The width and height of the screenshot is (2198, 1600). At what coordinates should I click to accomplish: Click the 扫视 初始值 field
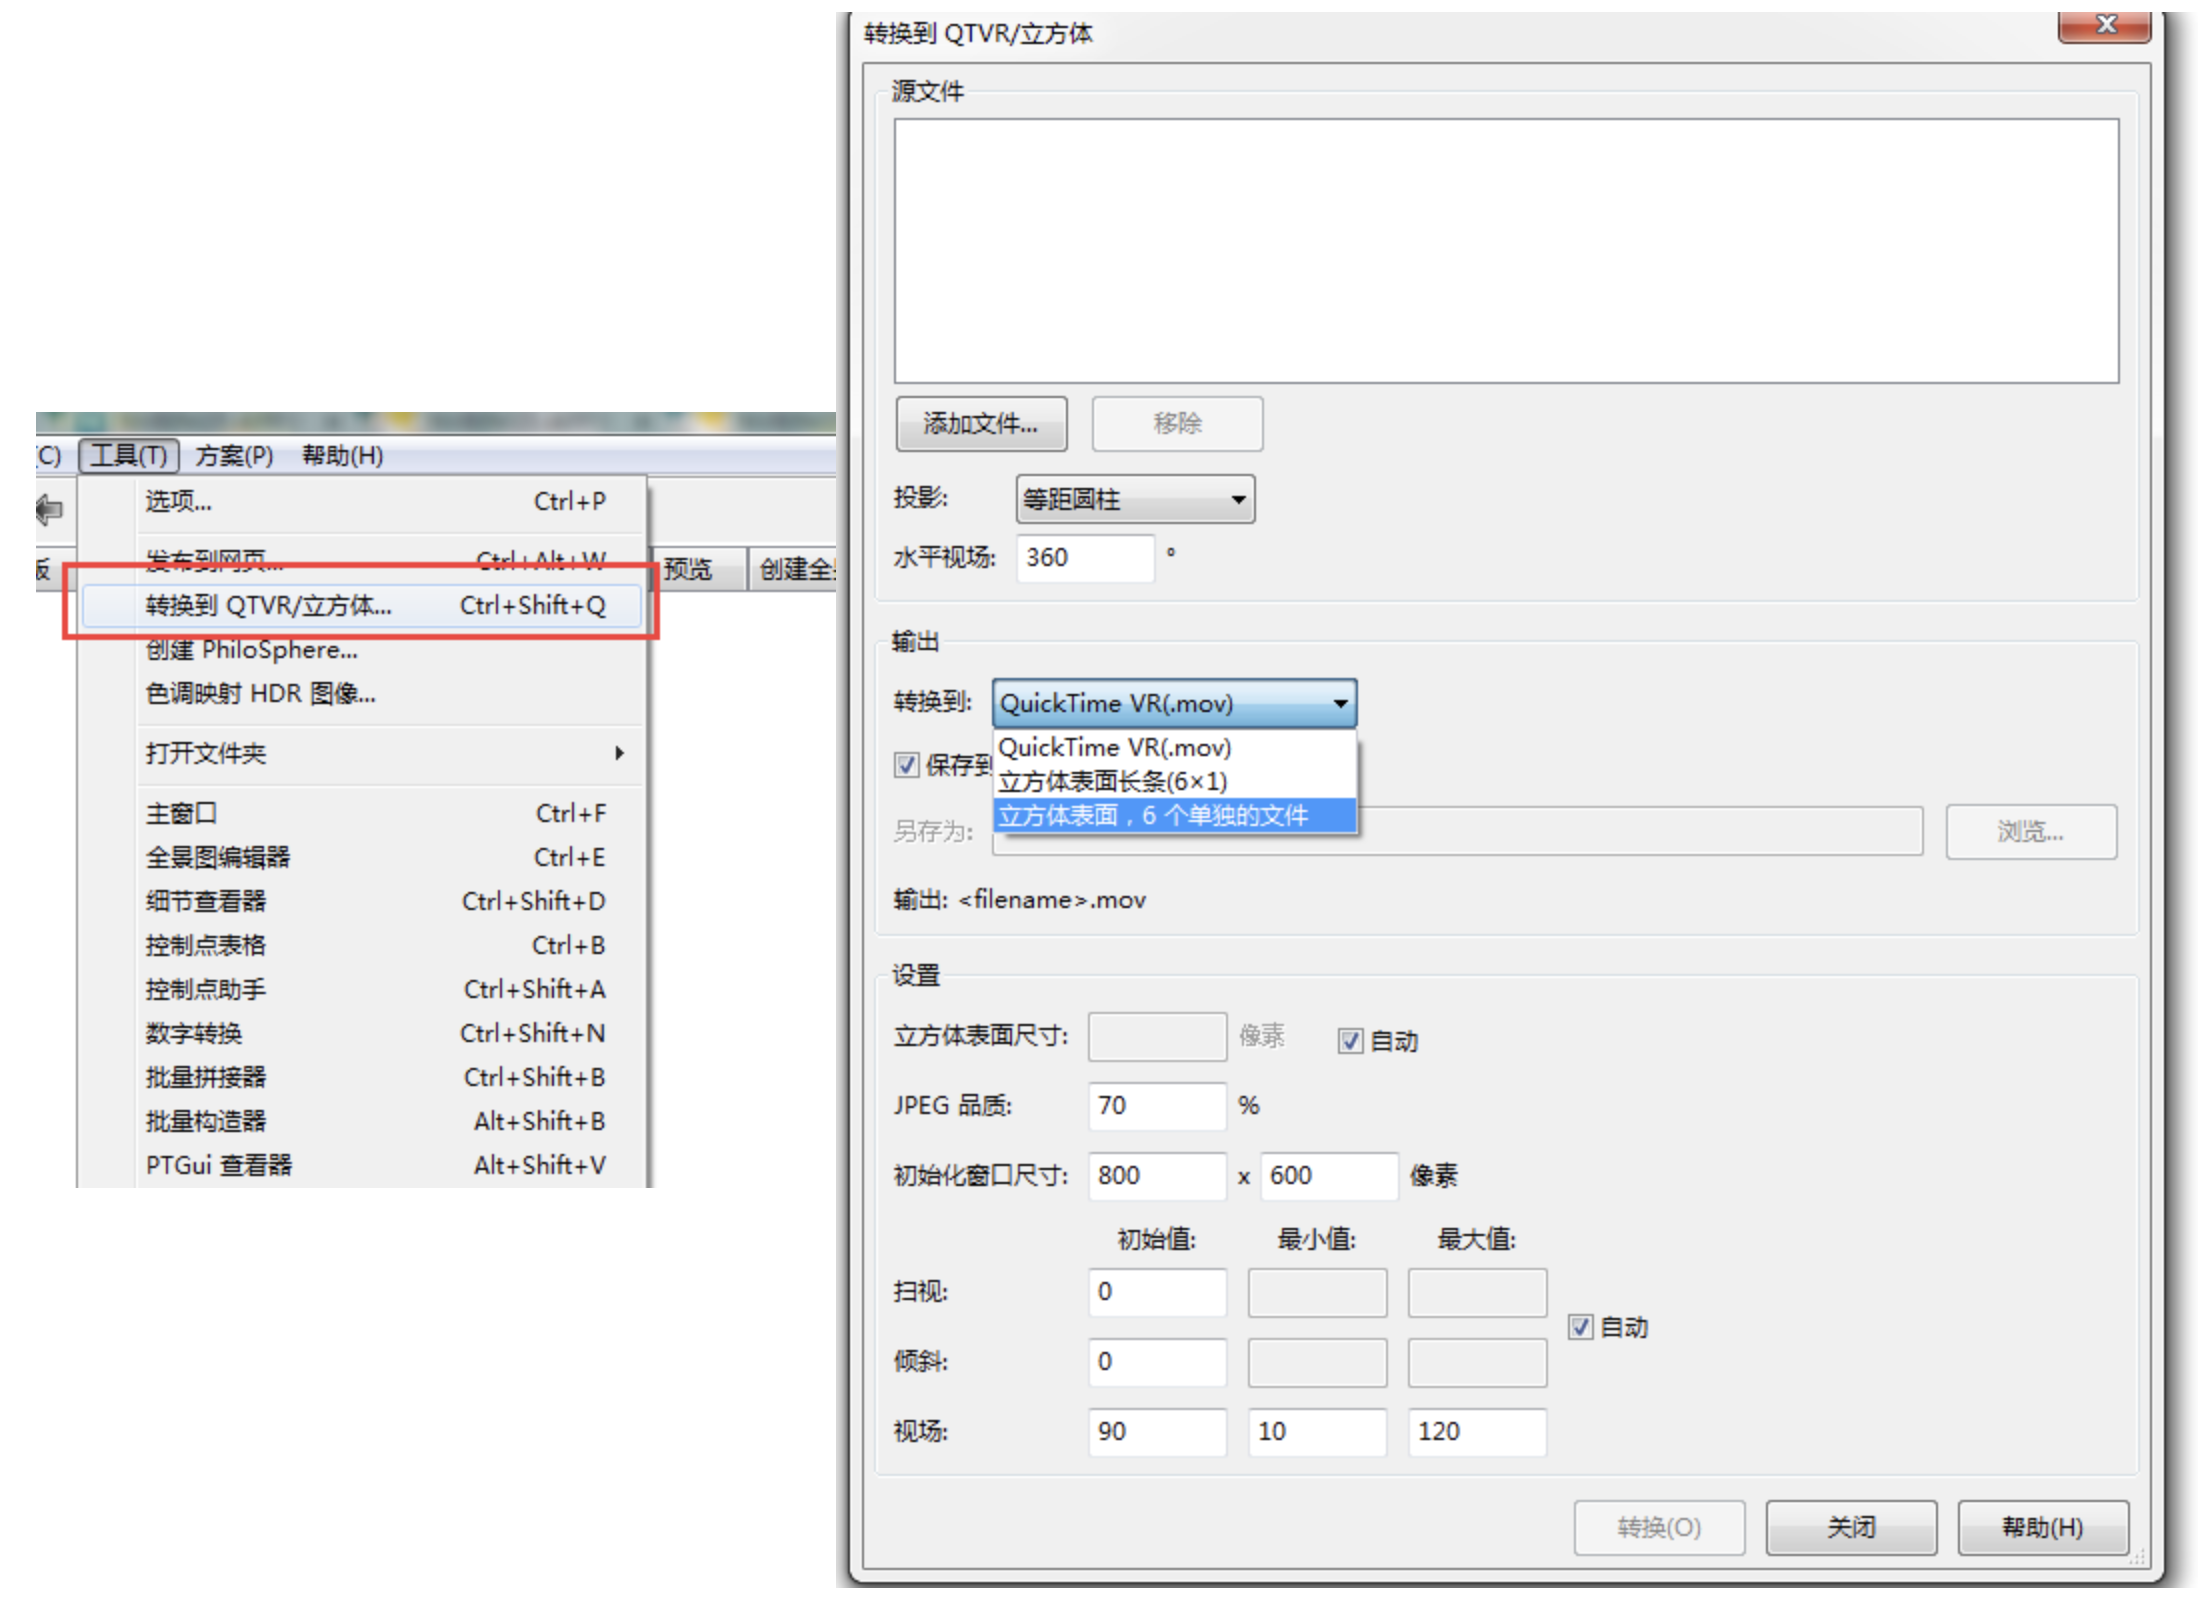1157,1292
